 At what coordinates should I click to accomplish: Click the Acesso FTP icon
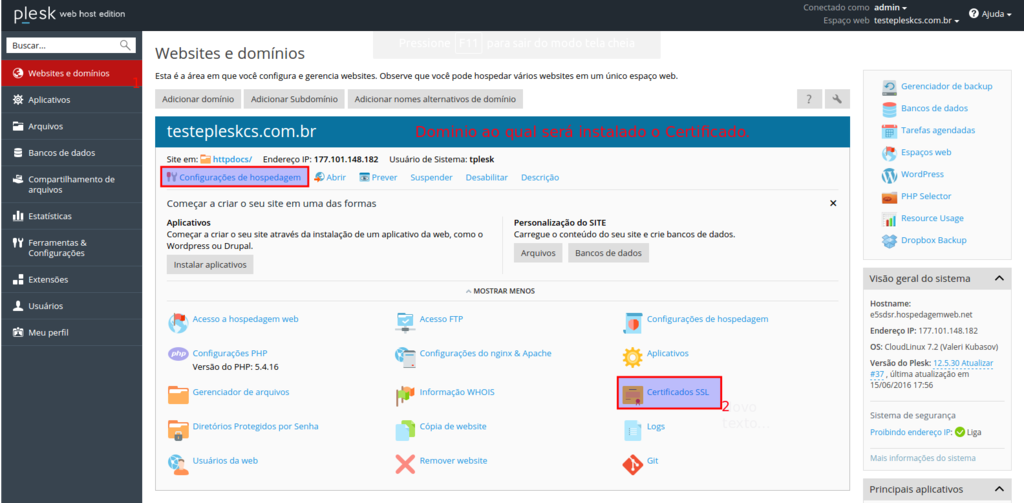point(406,322)
